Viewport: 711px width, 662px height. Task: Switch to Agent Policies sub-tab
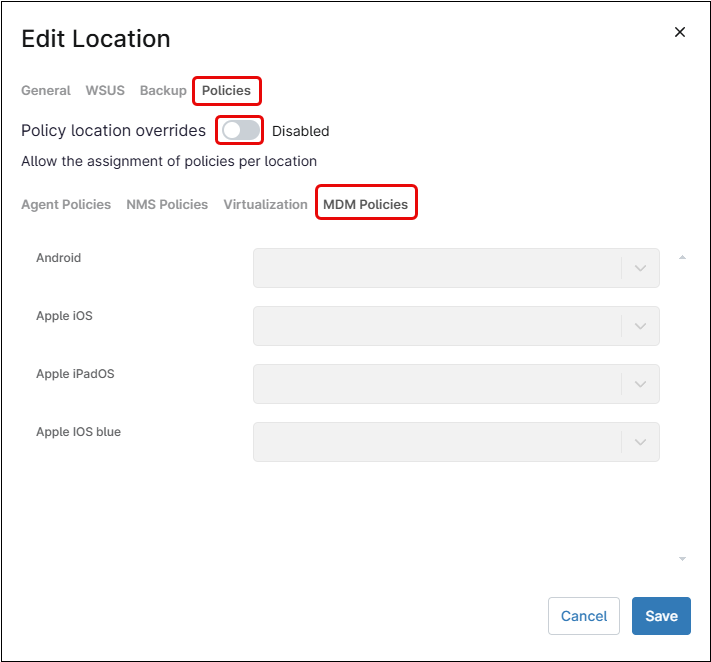66,204
